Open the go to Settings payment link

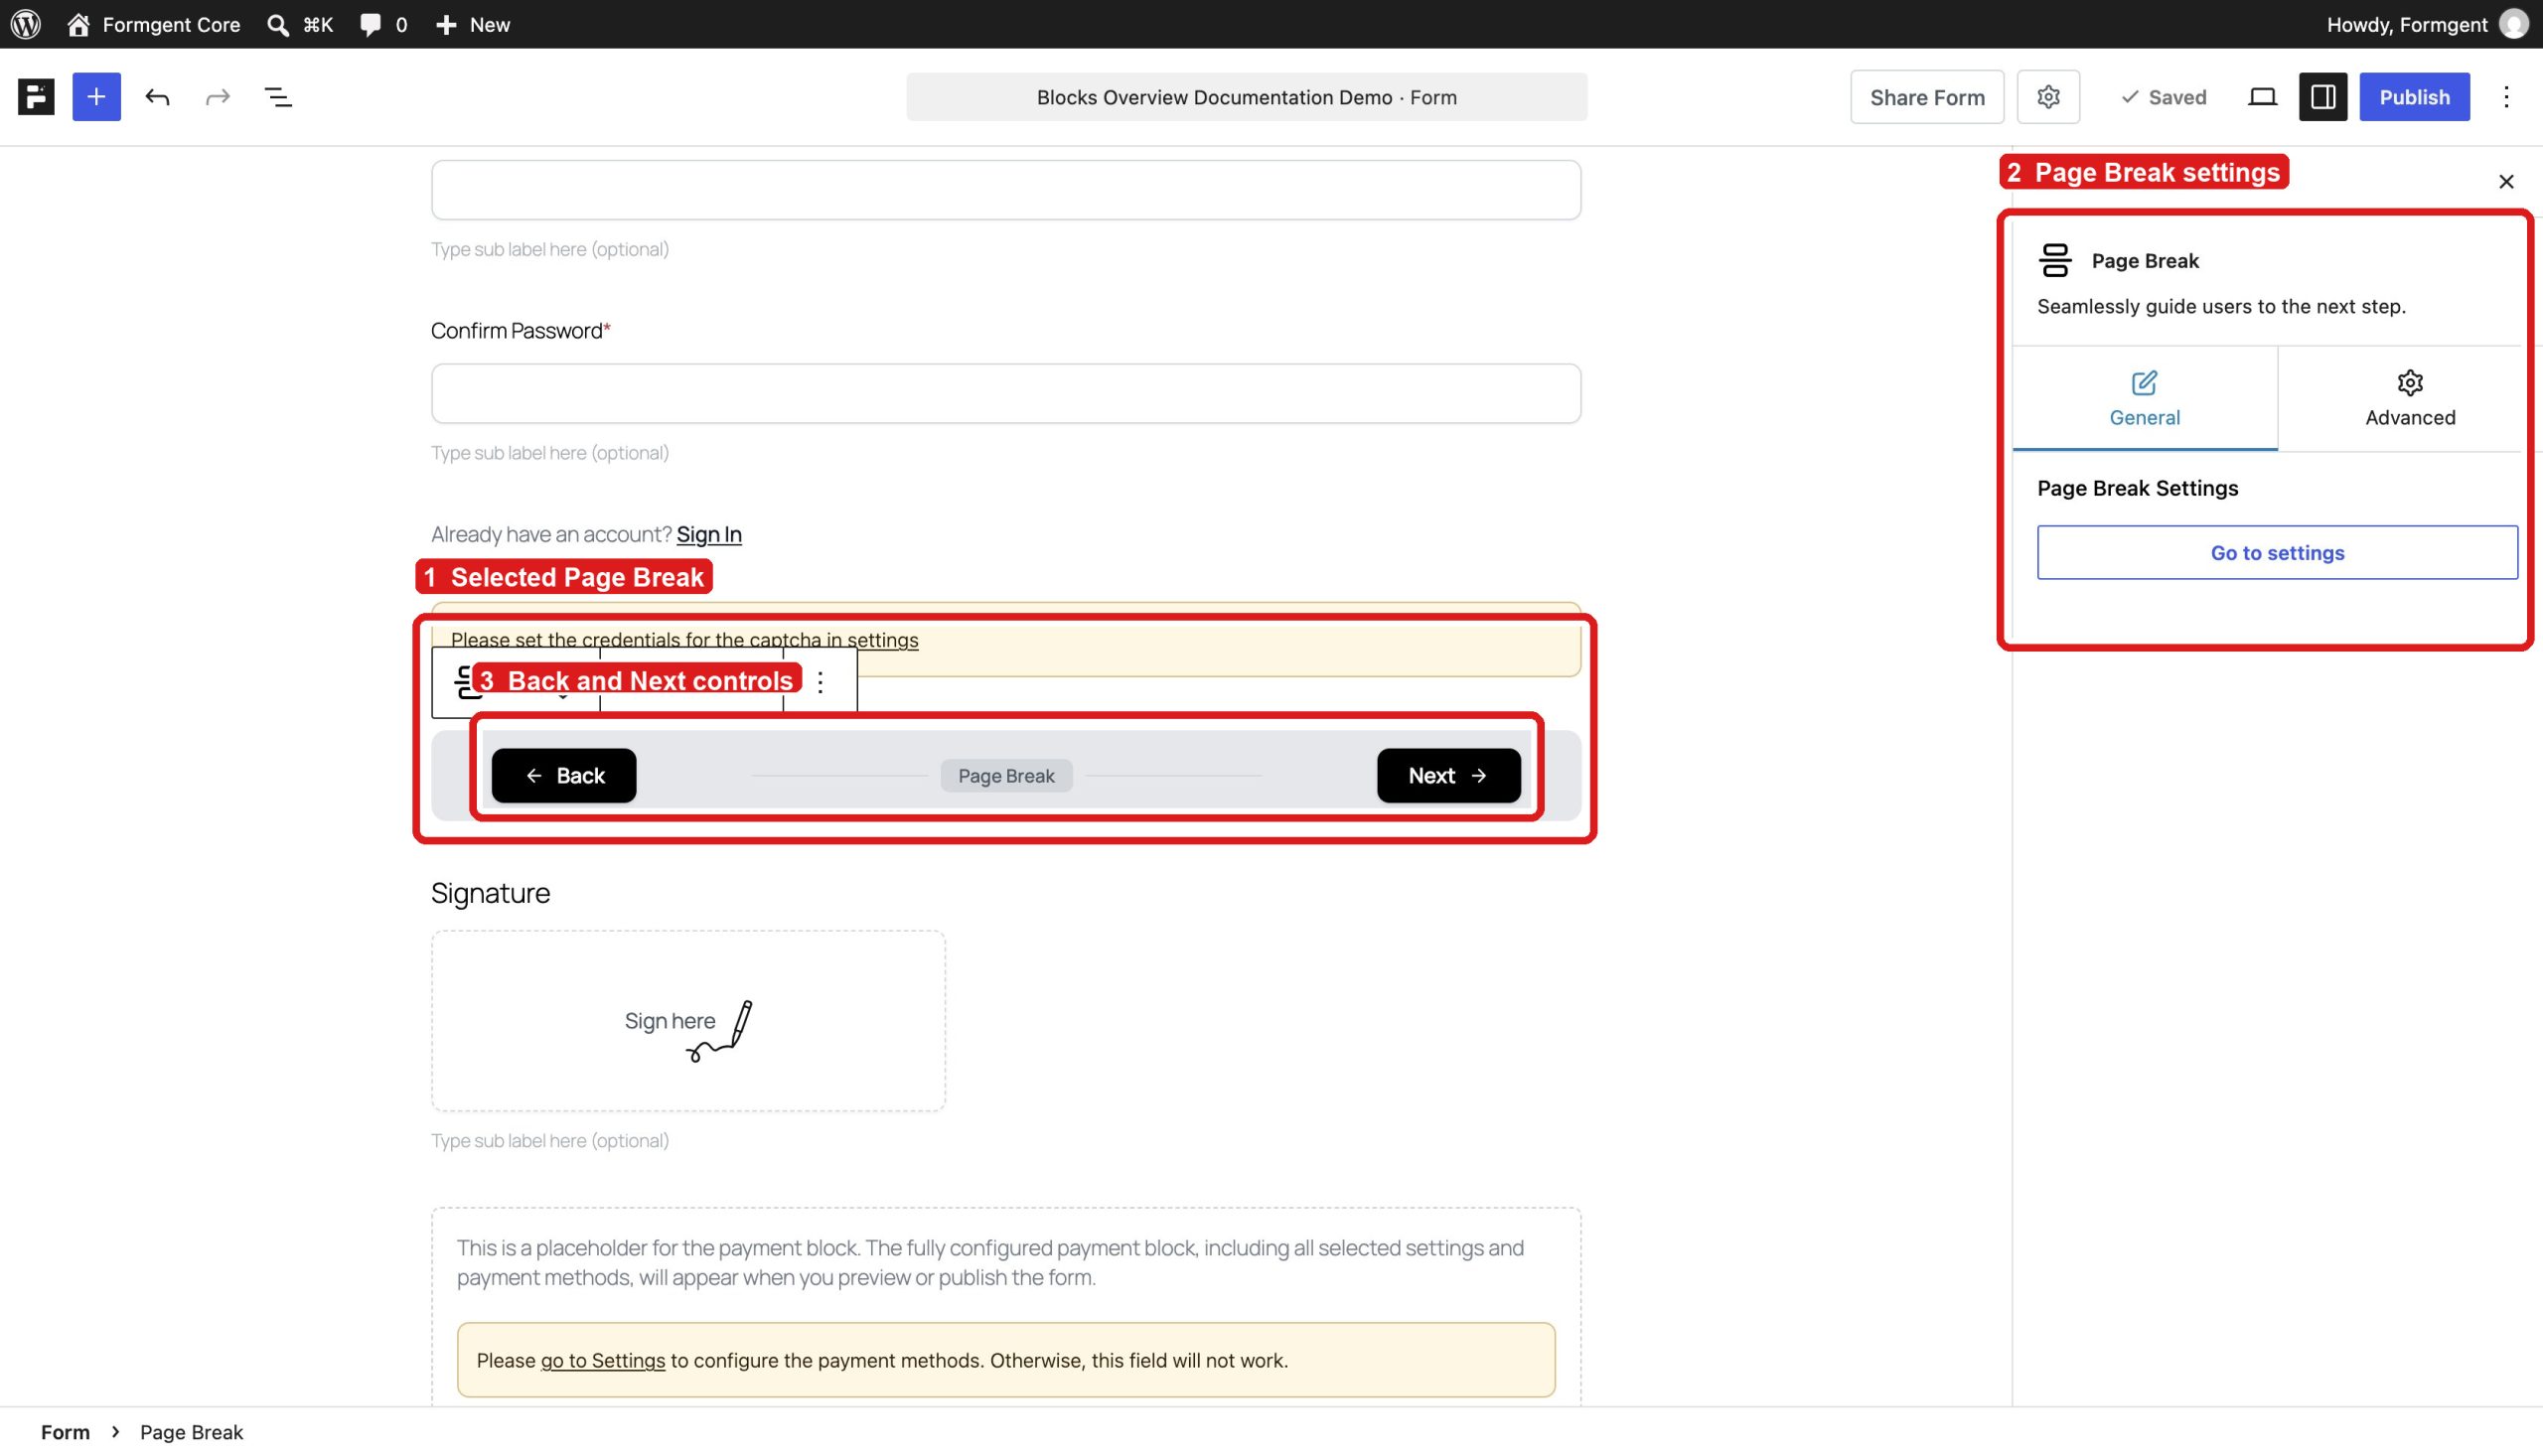point(602,1360)
